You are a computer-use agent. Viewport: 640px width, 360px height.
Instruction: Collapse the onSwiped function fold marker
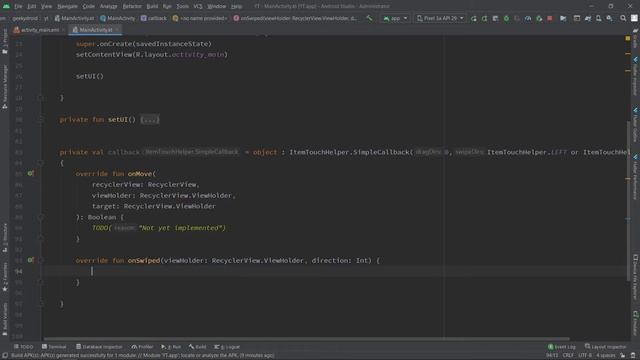click(x=40, y=260)
